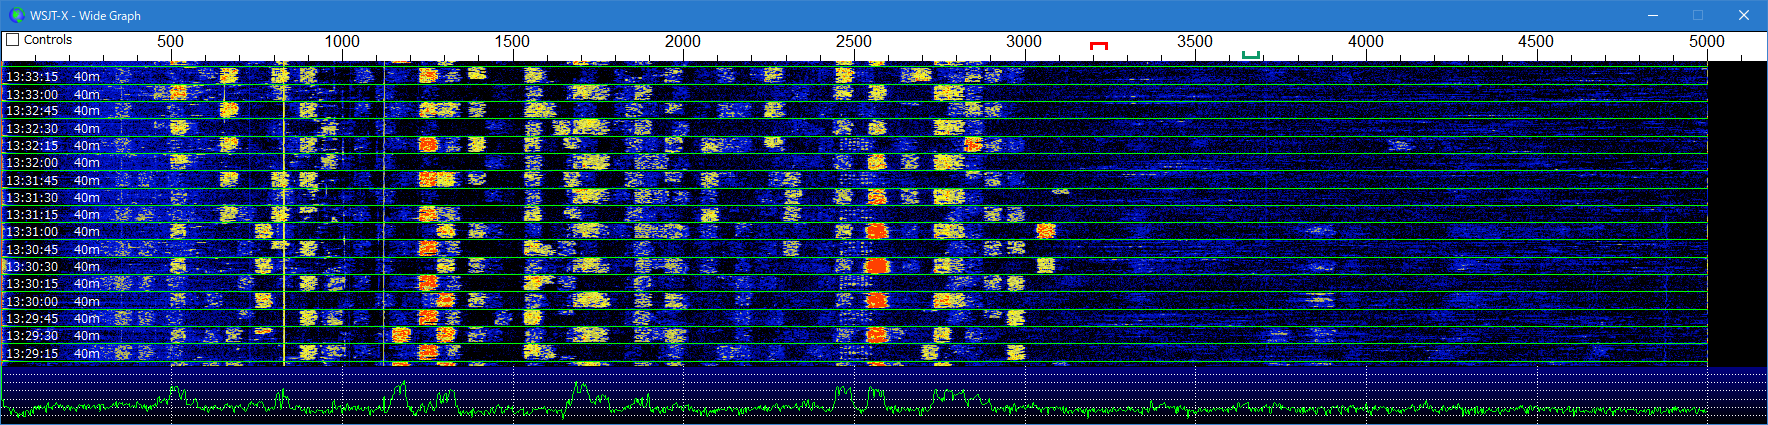Click the 13:33:15 40m waterfall timestamp

52,76
